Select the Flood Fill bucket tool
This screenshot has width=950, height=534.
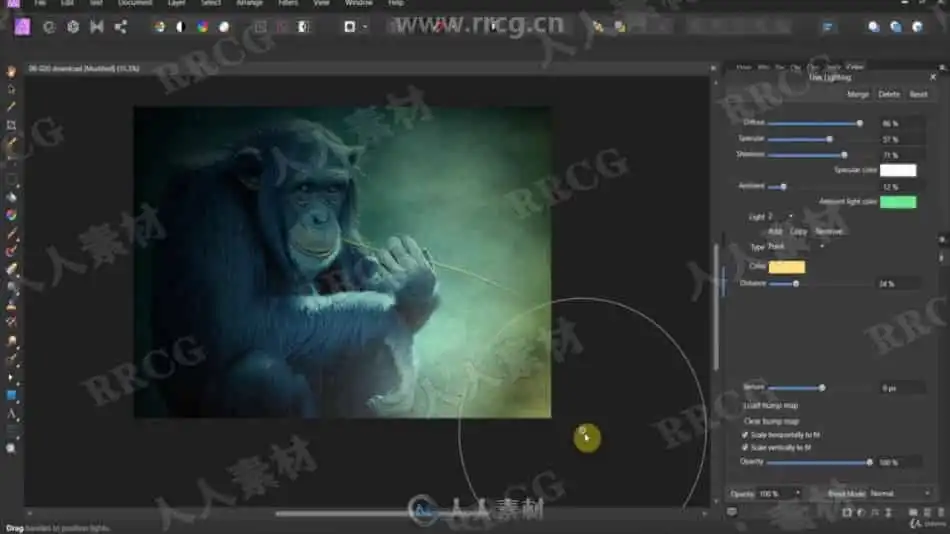pos(12,197)
